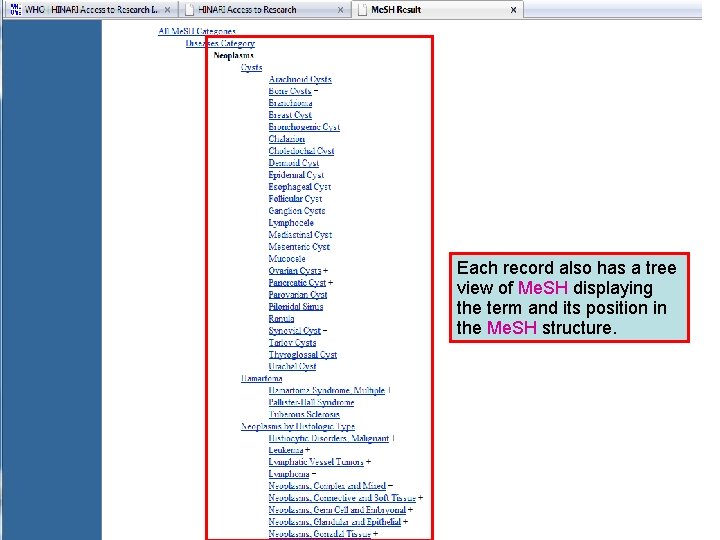Expand the plus sign beside Bone Cysts
Viewport: 720px width, 540px height.
[x=316, y=91]
